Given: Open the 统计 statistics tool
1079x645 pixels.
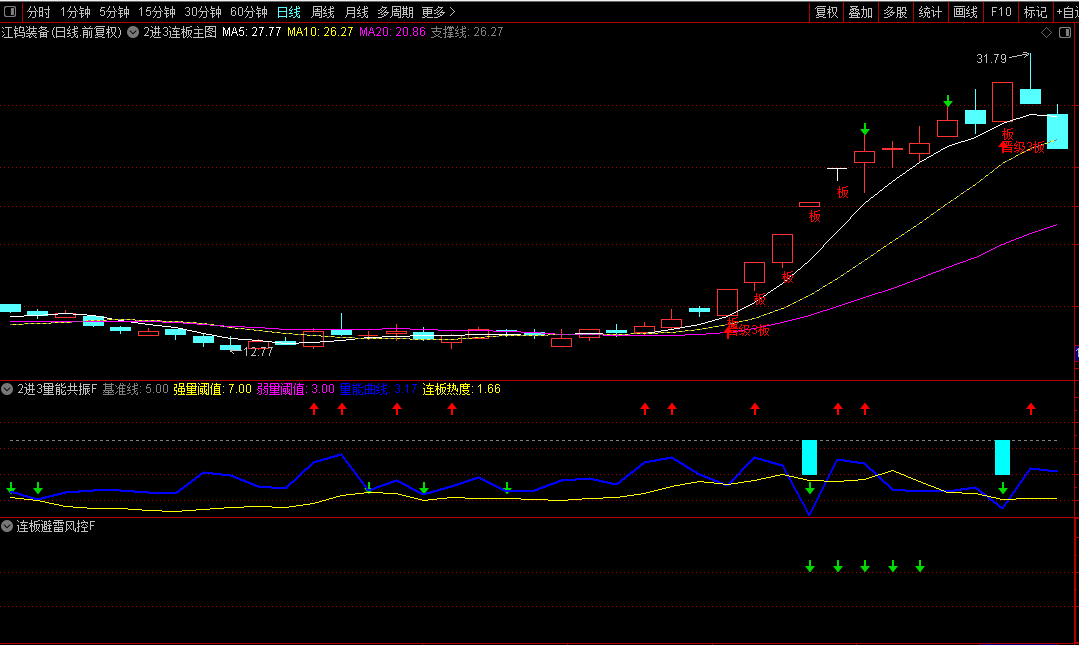Looking at the screenshot, I should [930, 12].
